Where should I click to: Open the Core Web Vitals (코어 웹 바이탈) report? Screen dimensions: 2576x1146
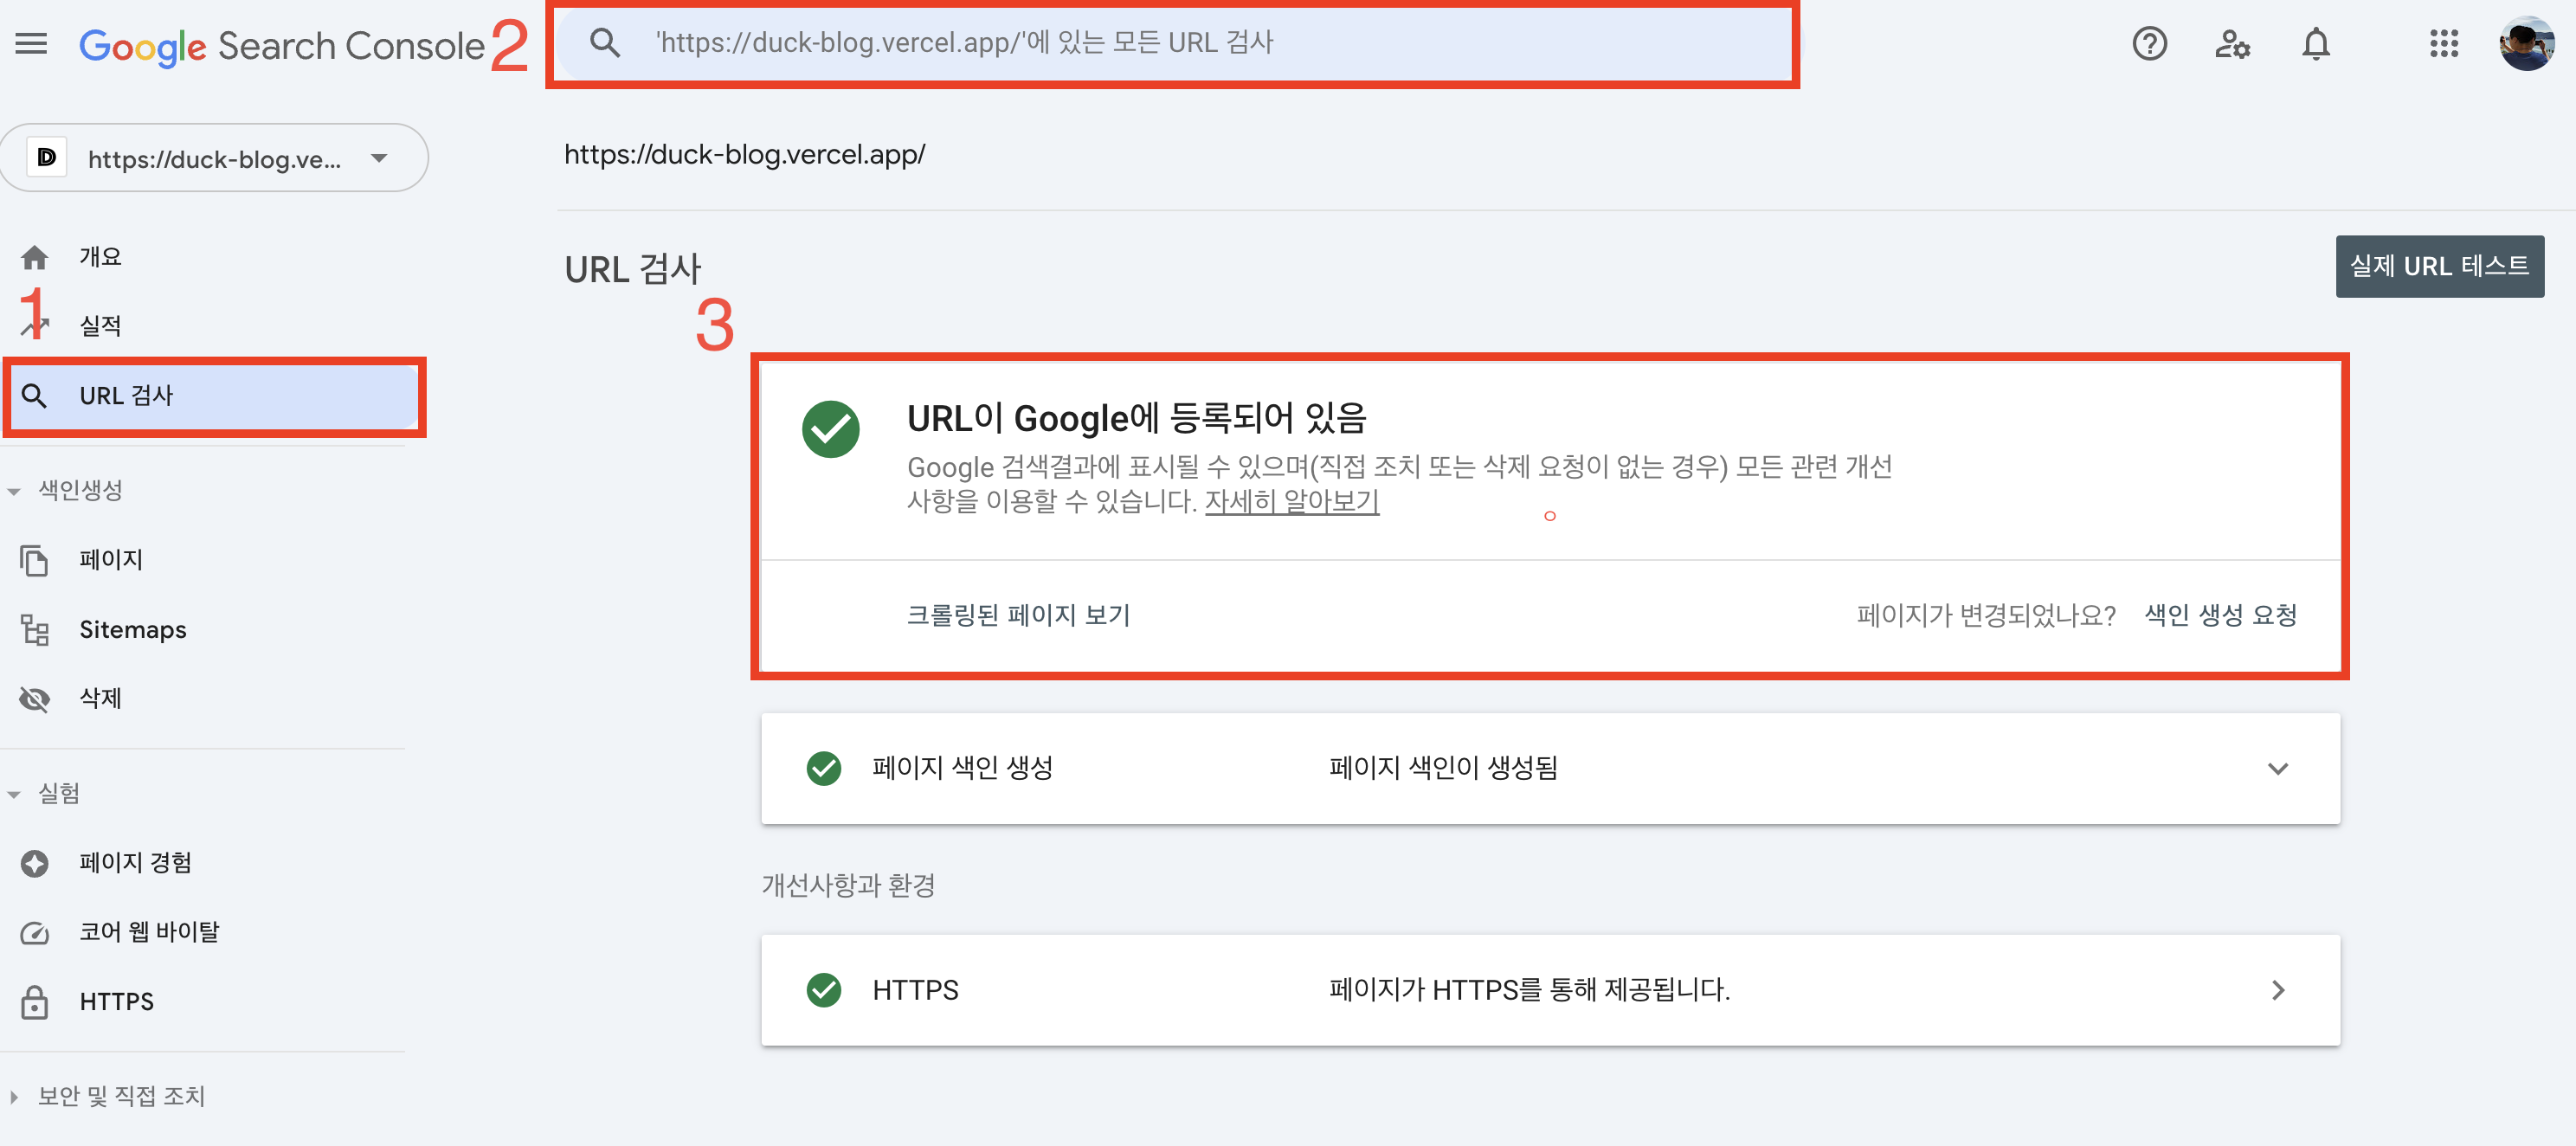point(148,931)
